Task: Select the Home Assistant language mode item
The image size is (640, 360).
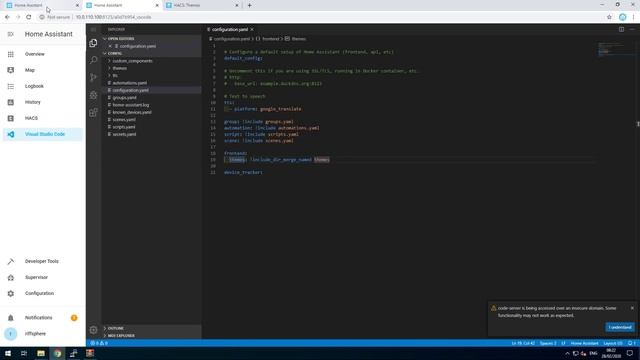Action: [584, 343]
